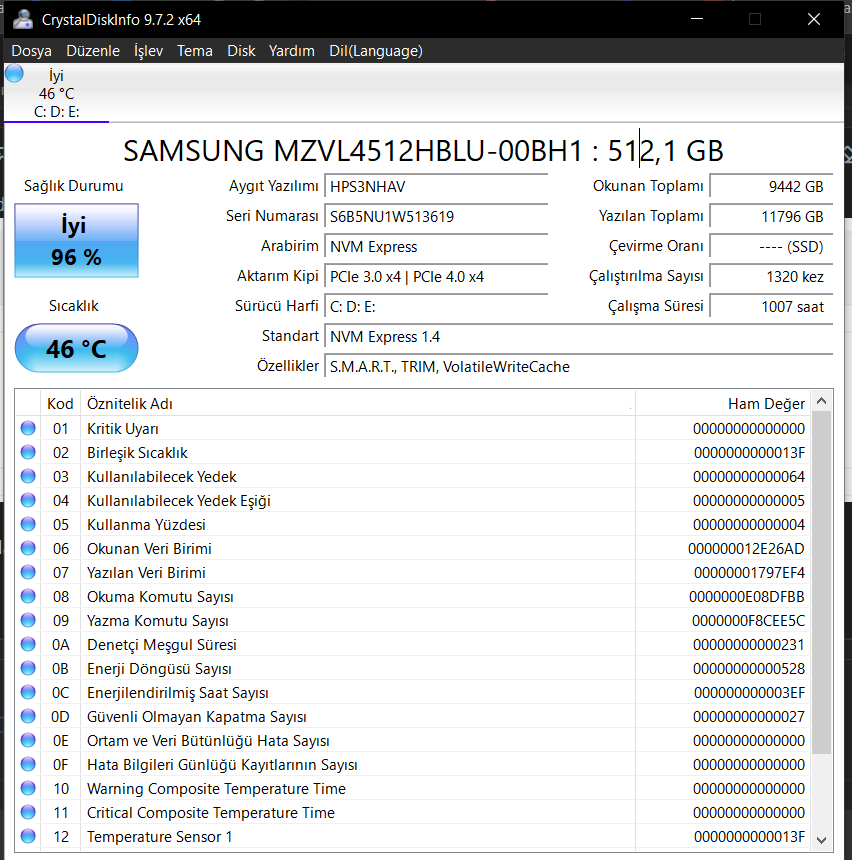Open the Dil(Language) menu
Screen dimensions: 852x860
tap(376, 51)
